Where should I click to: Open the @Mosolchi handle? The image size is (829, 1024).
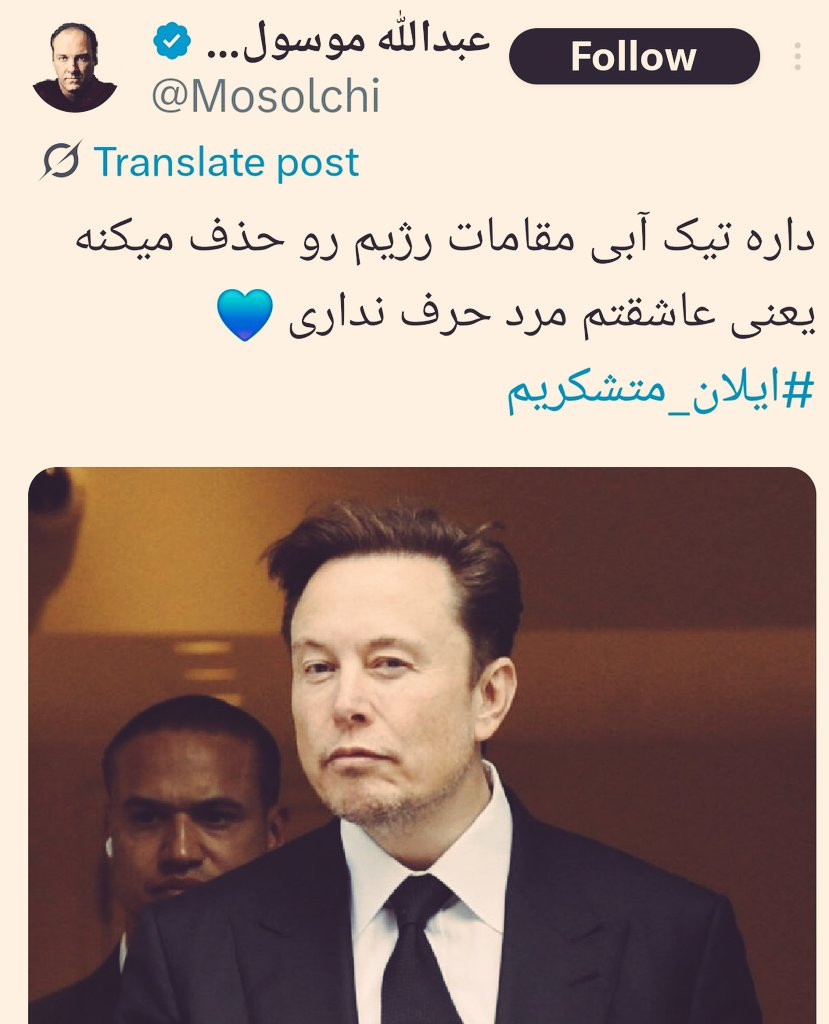coord(265,96)
